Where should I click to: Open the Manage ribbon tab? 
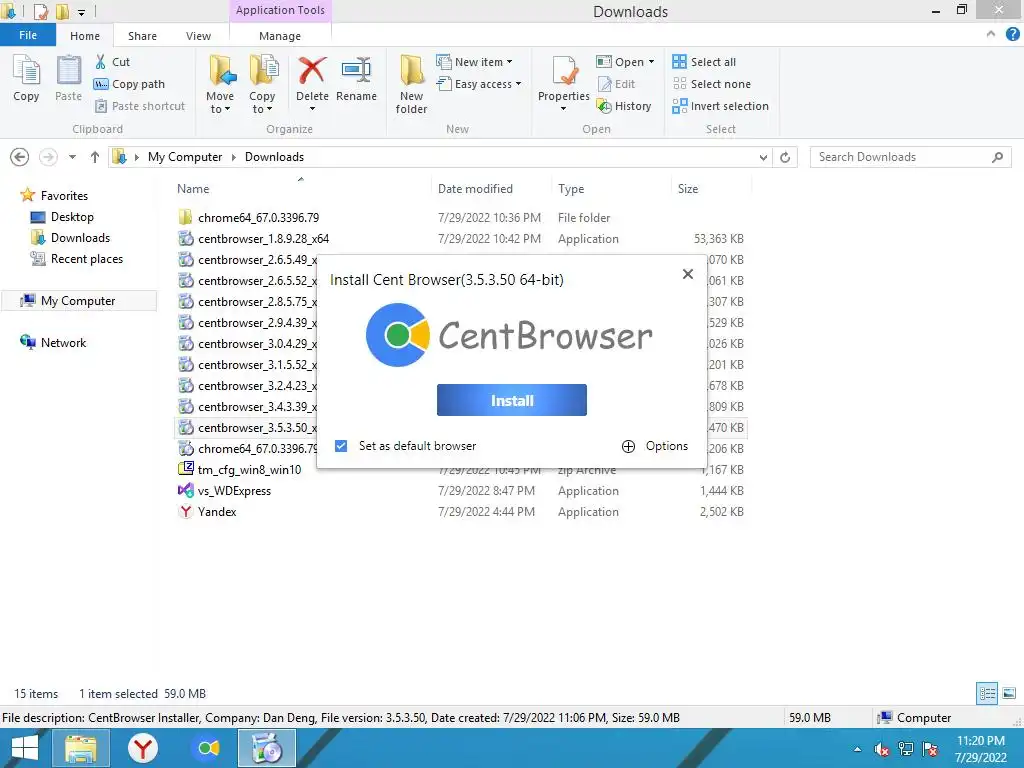pyautogui.click(x=280, y=36)
